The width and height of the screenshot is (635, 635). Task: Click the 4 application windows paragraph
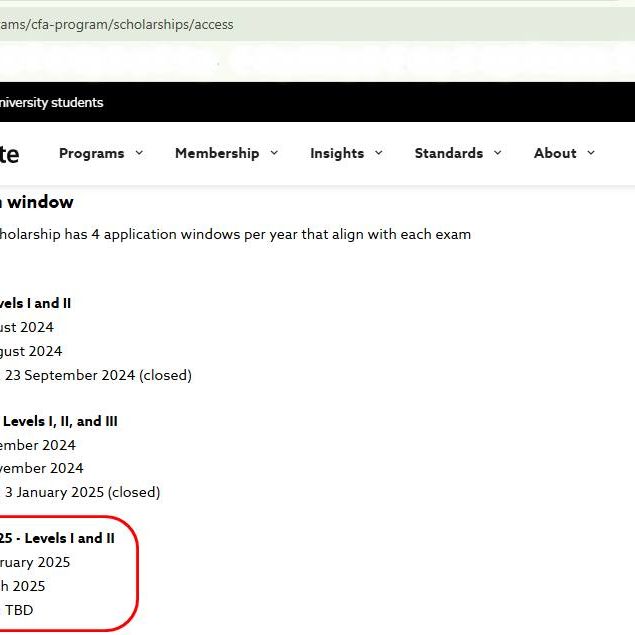235,234
